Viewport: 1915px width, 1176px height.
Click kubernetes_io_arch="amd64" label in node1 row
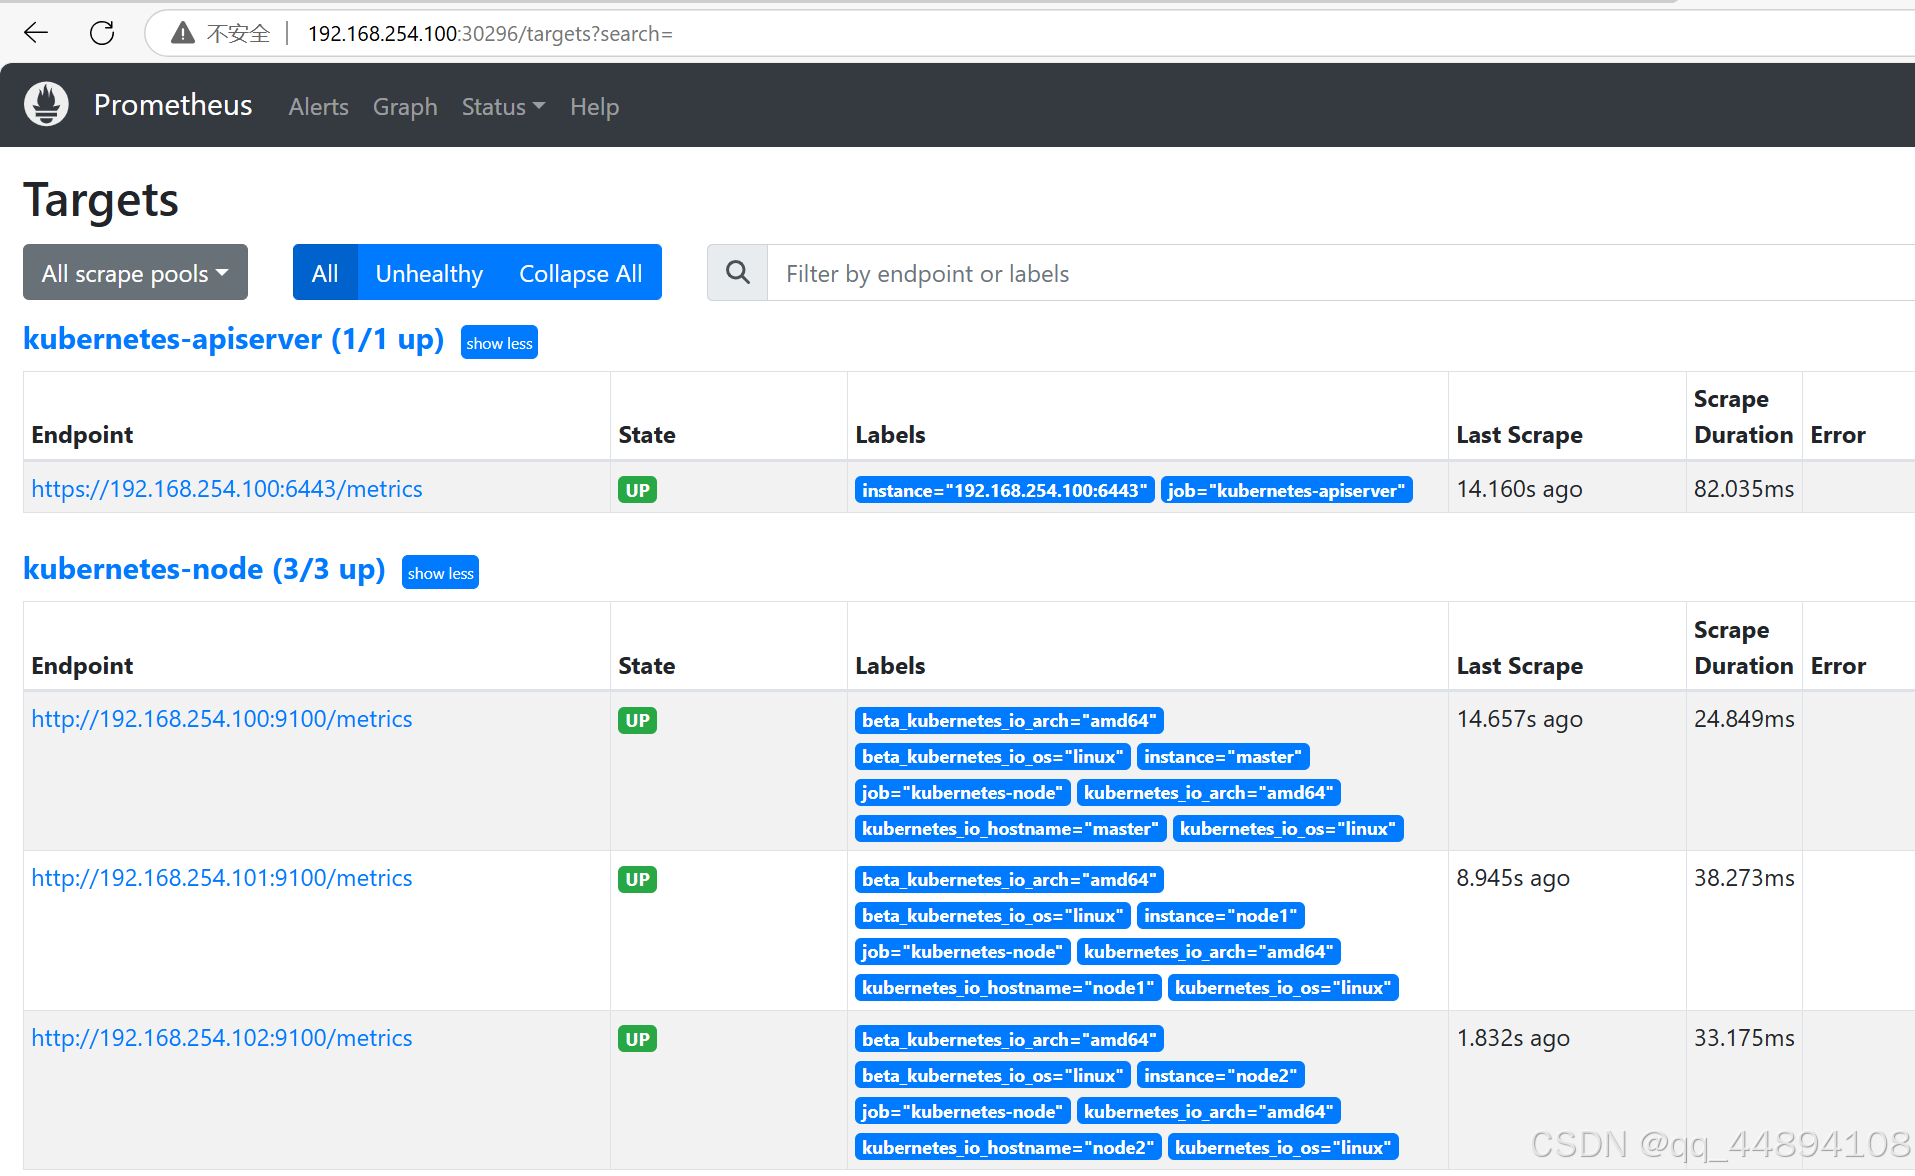click(x=1208, y=951)
